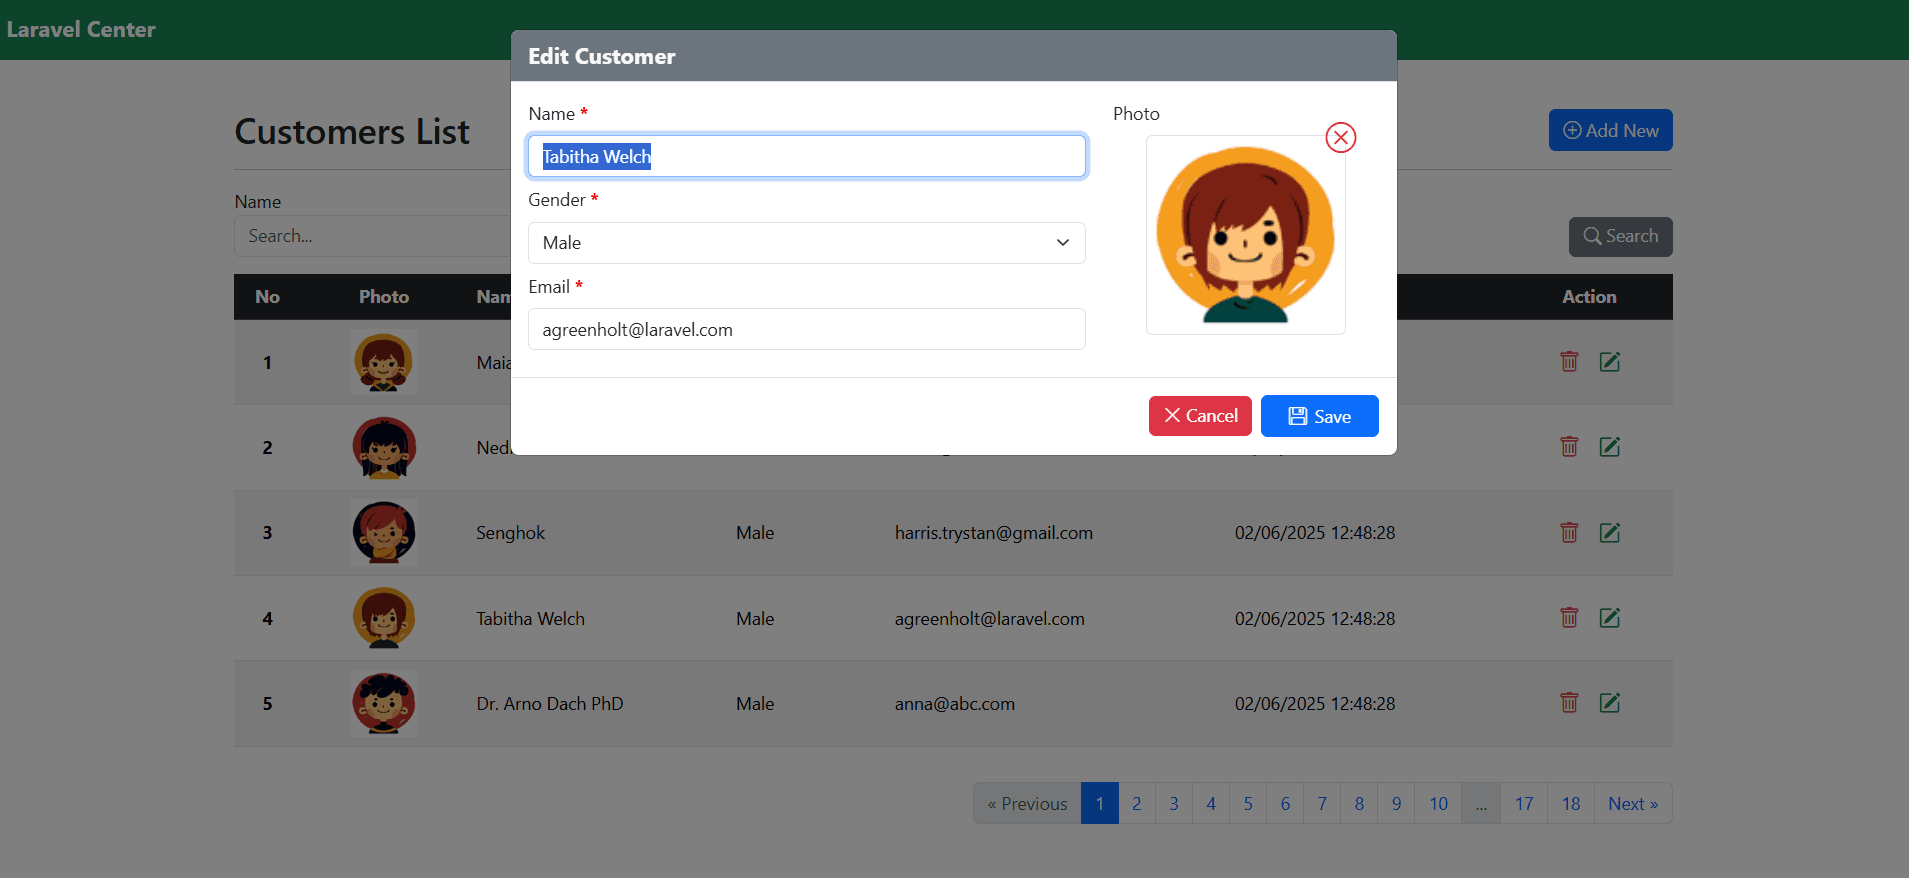
Task: Cancel the Edit Customer dialog
Action: click(1200, 416)
